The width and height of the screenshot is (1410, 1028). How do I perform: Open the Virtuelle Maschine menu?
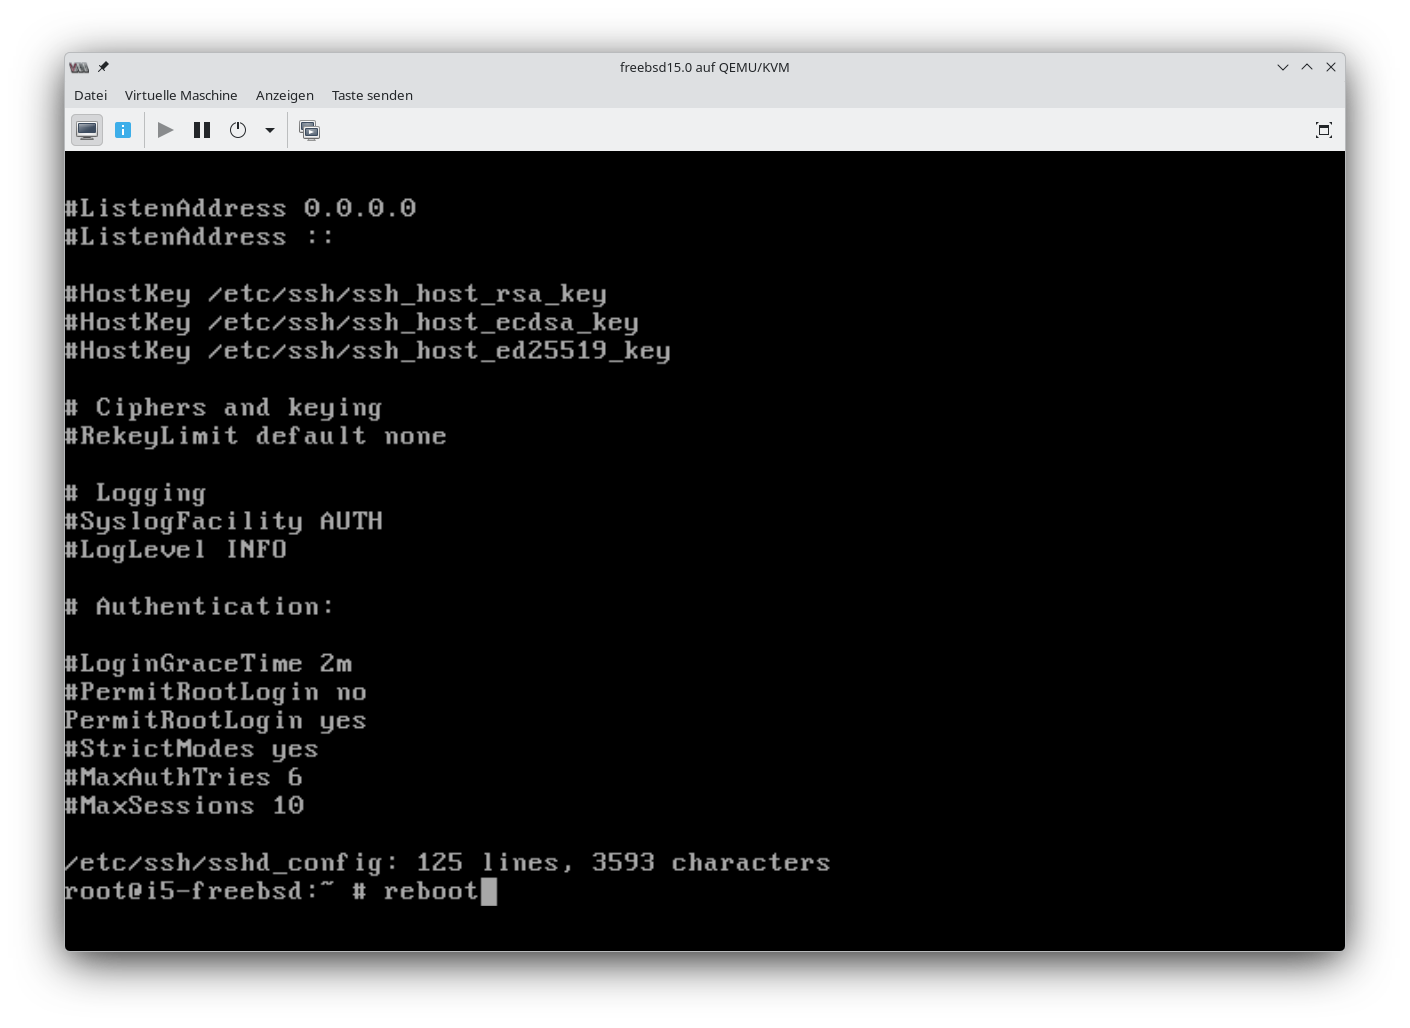click(181, 95)
